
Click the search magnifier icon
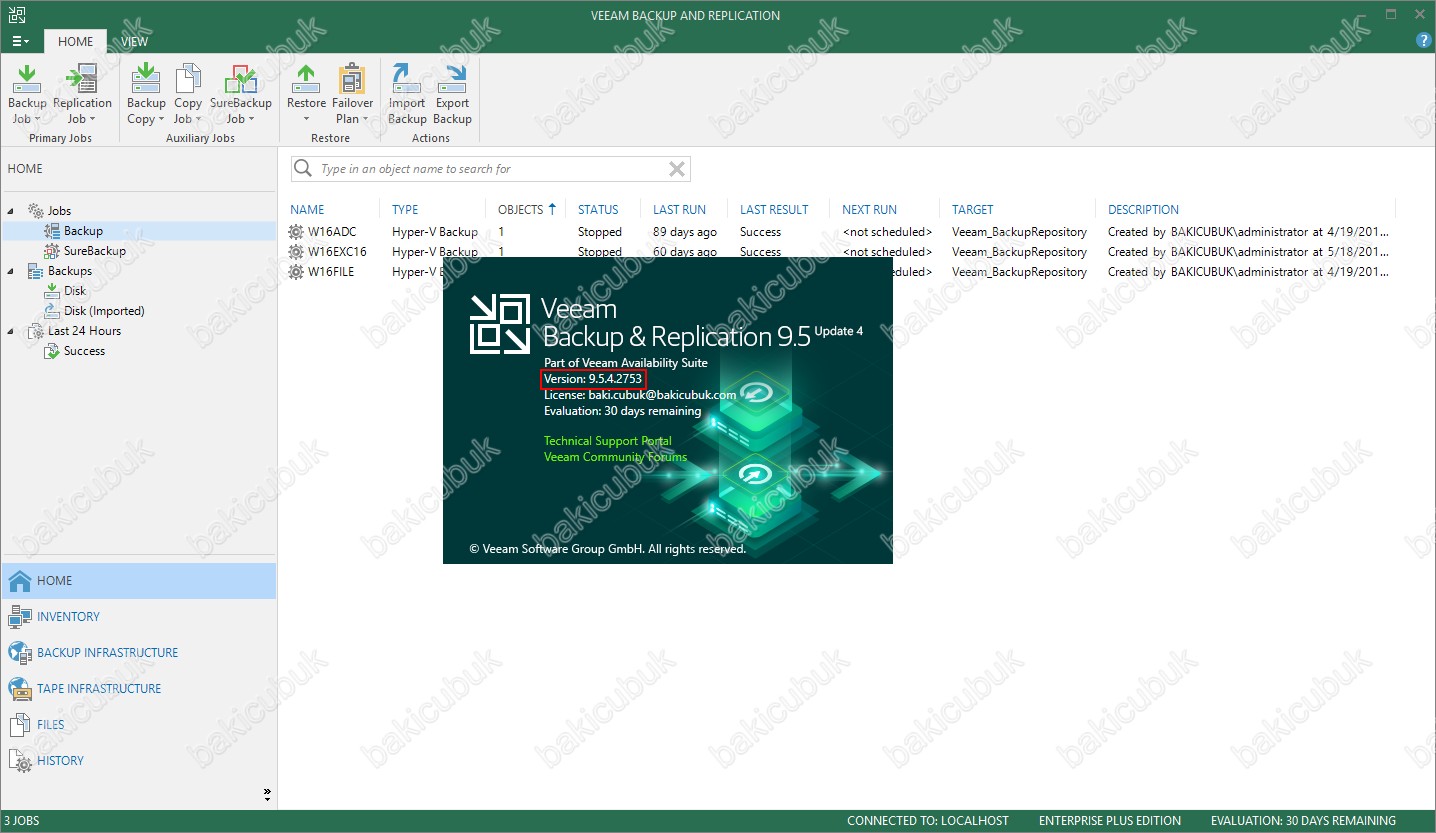click(x=303, y=169)
